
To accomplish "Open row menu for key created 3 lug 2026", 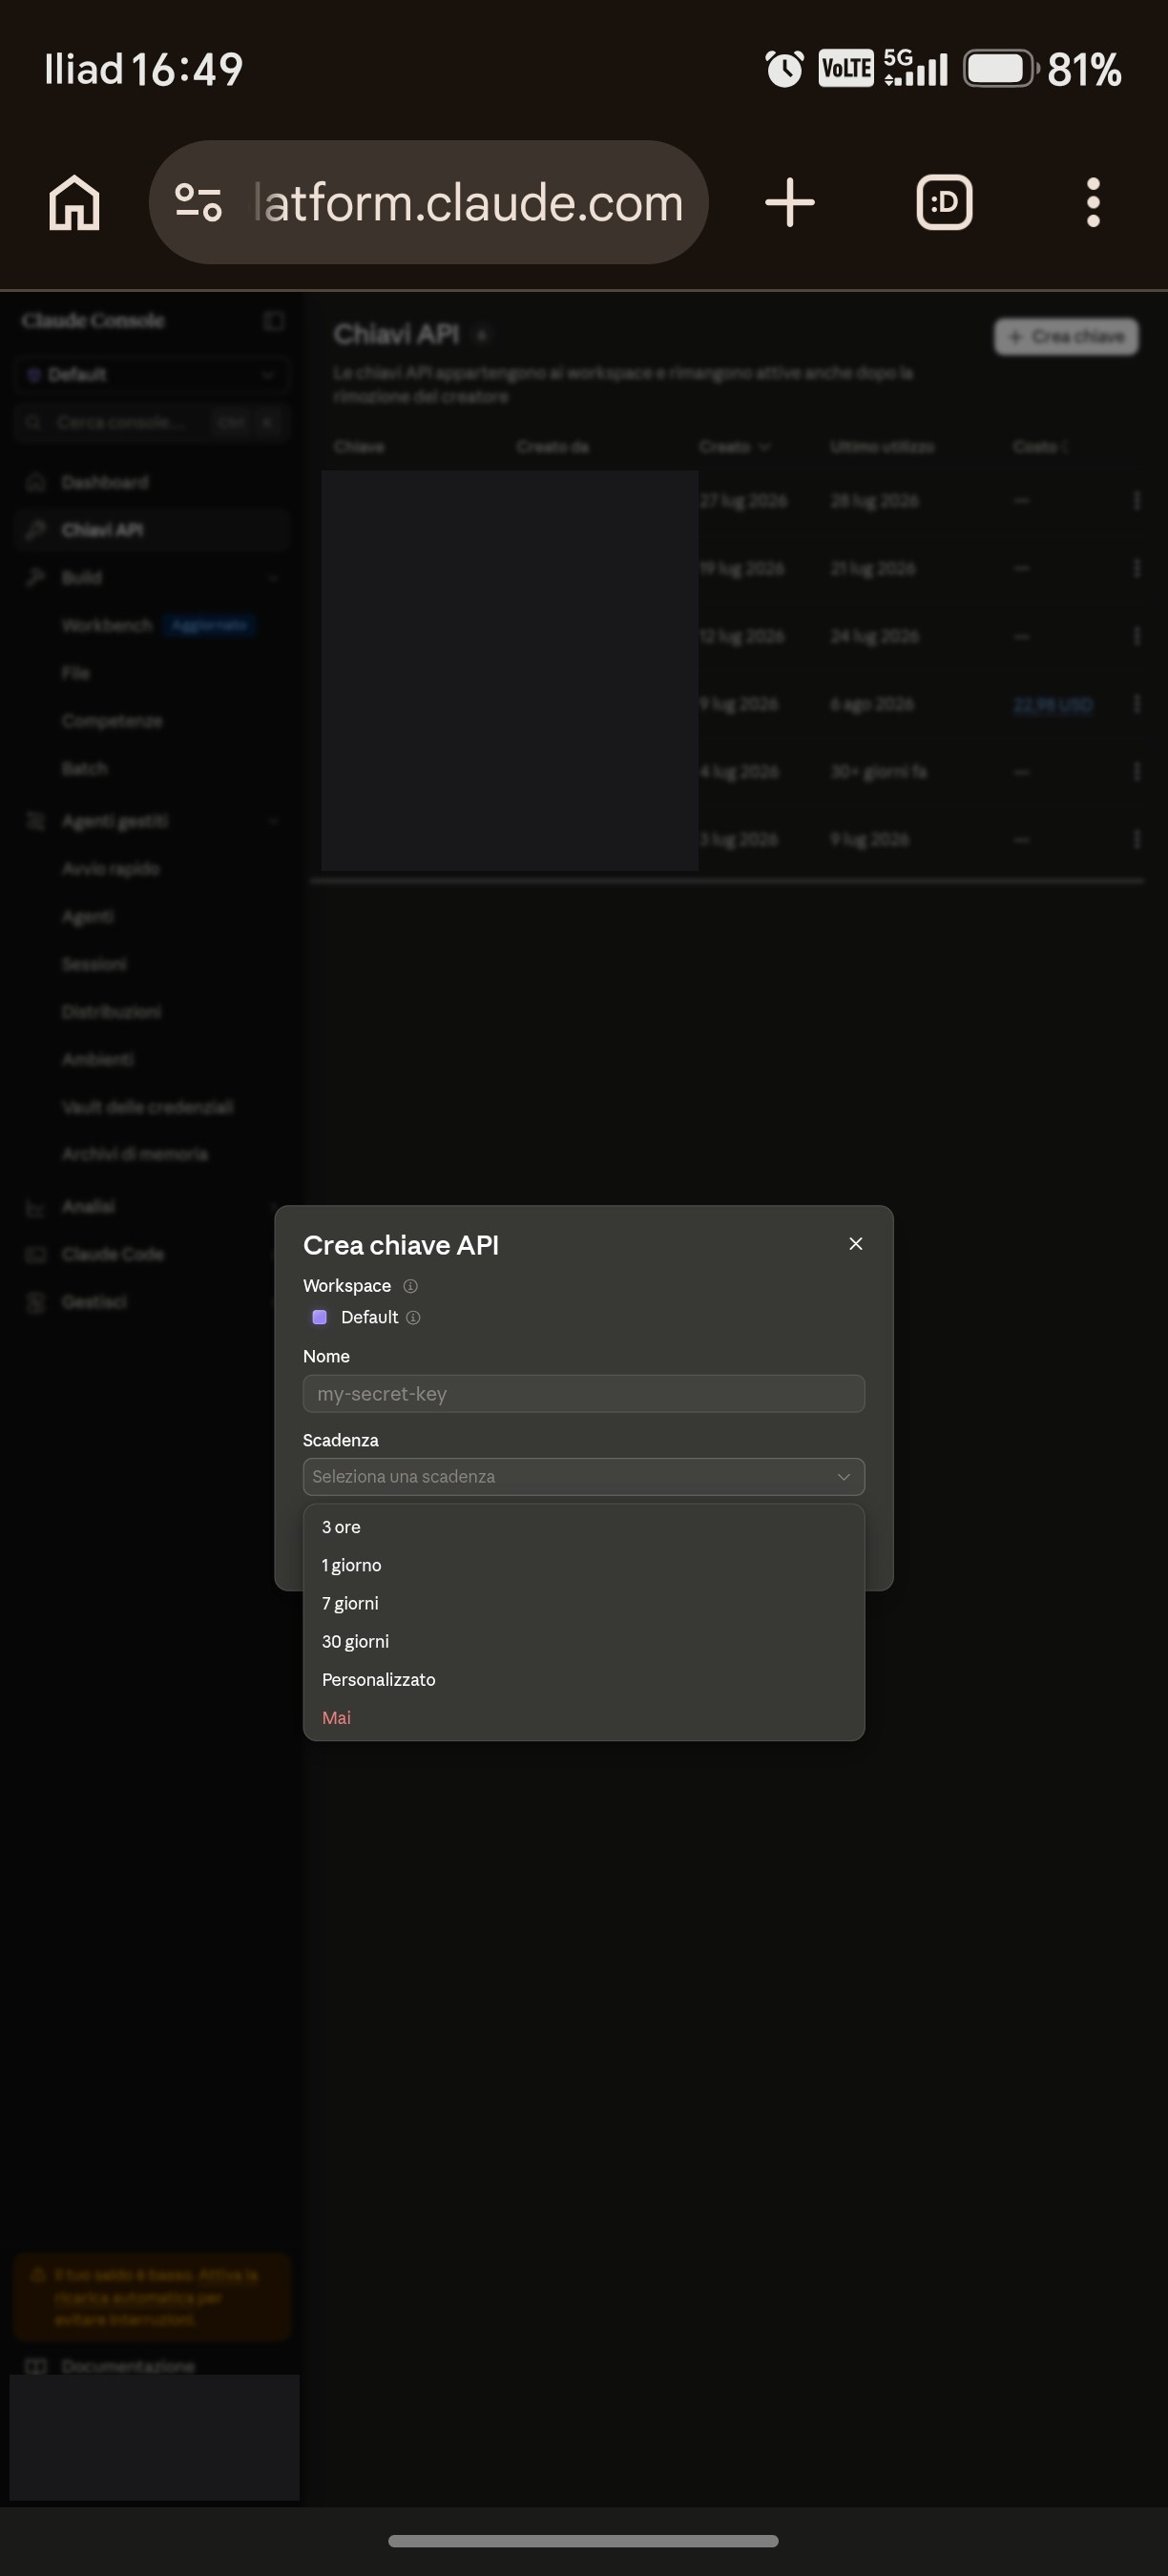I will (1136, 839).
